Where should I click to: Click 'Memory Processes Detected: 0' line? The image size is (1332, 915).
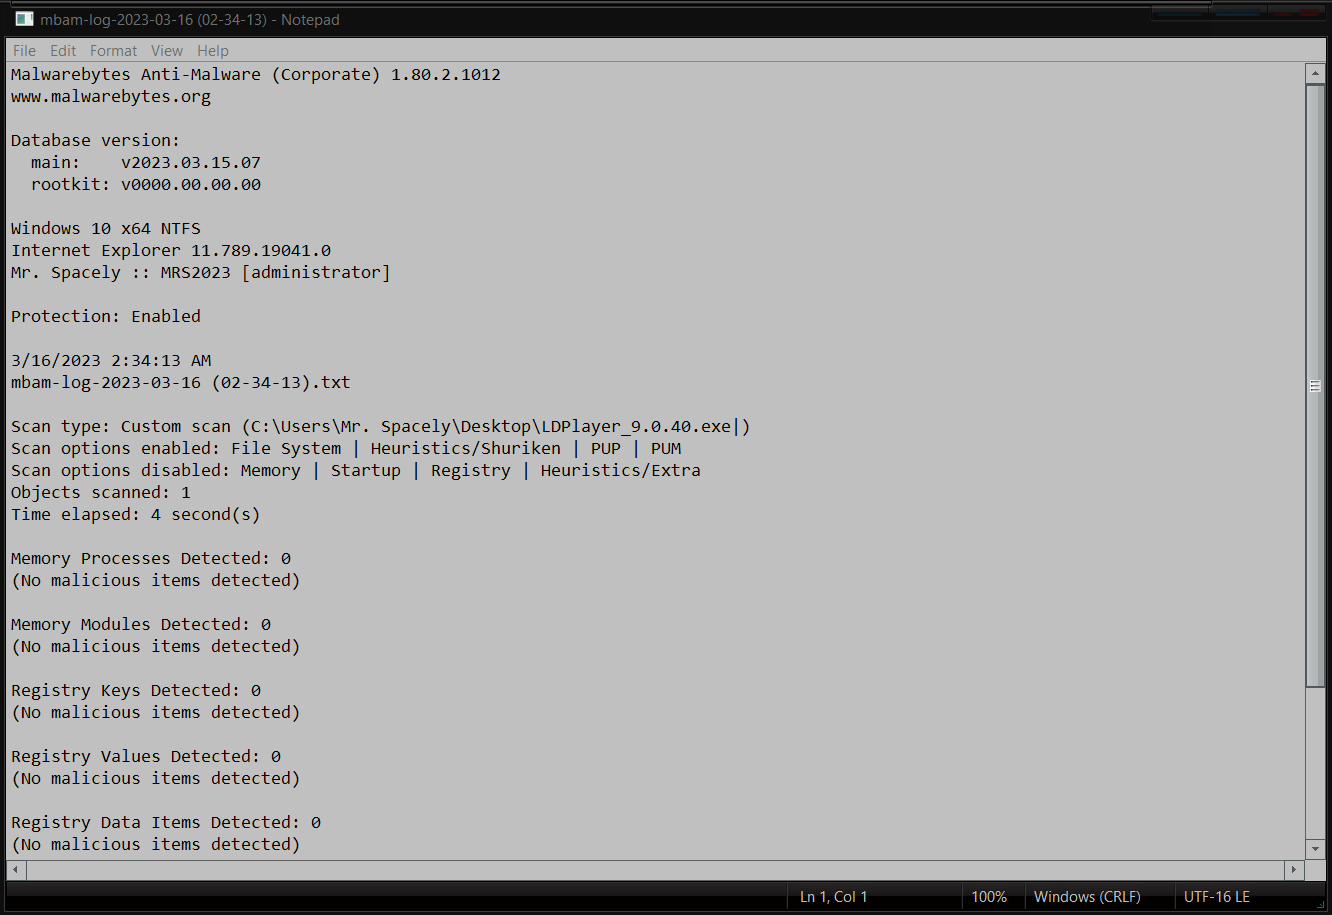(151, 559)
